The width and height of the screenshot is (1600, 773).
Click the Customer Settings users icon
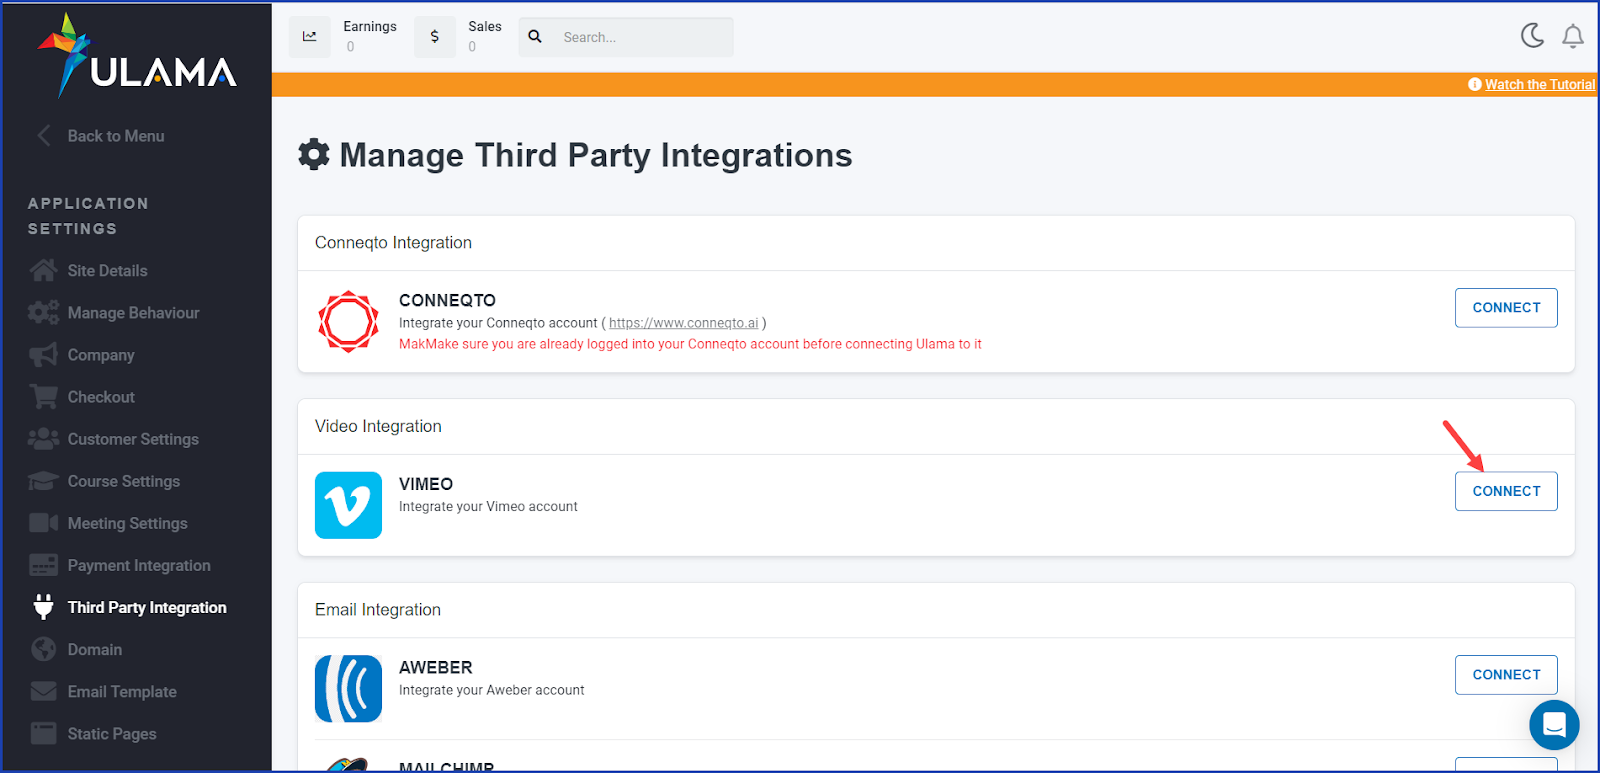click(43, 438)
